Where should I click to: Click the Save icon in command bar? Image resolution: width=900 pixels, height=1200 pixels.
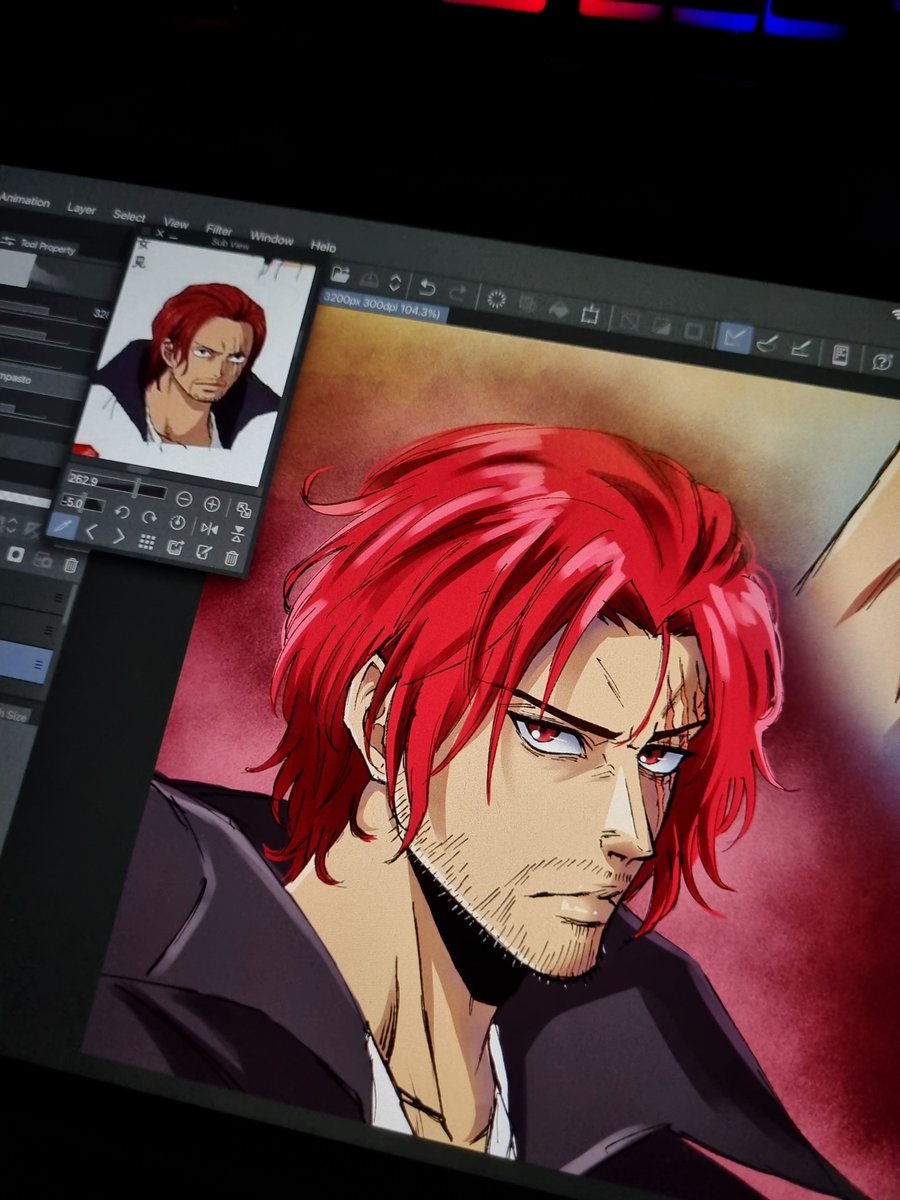tap(369, 279)
